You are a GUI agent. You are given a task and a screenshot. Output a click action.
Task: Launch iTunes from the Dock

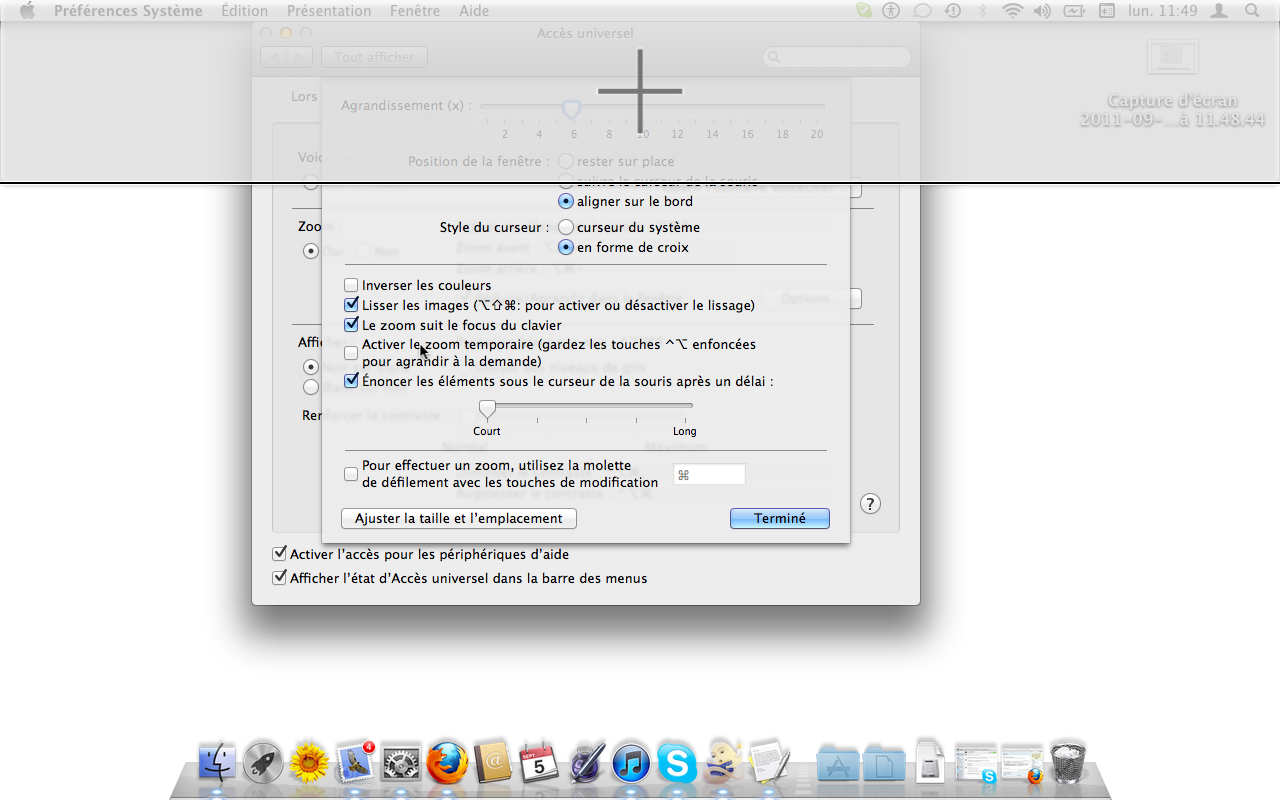[x=631, y=765]
